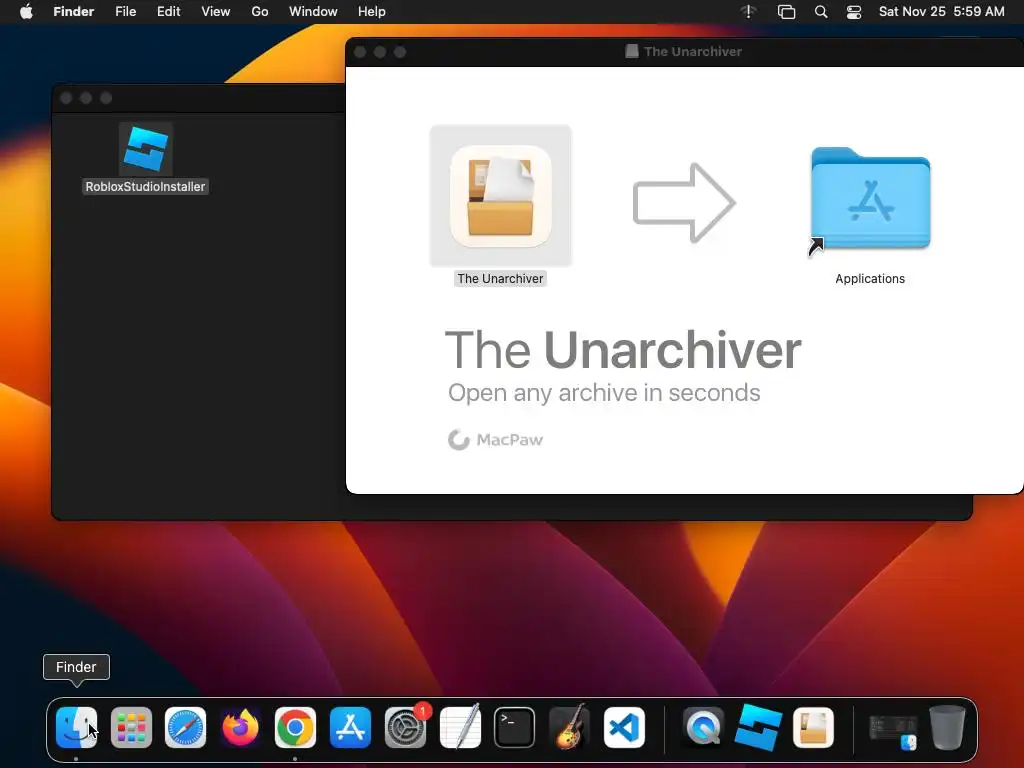This screenshot has height=768, width=1024.
Task: Open QuickTime Player in the Dock
Action: (x=703, y=728)
